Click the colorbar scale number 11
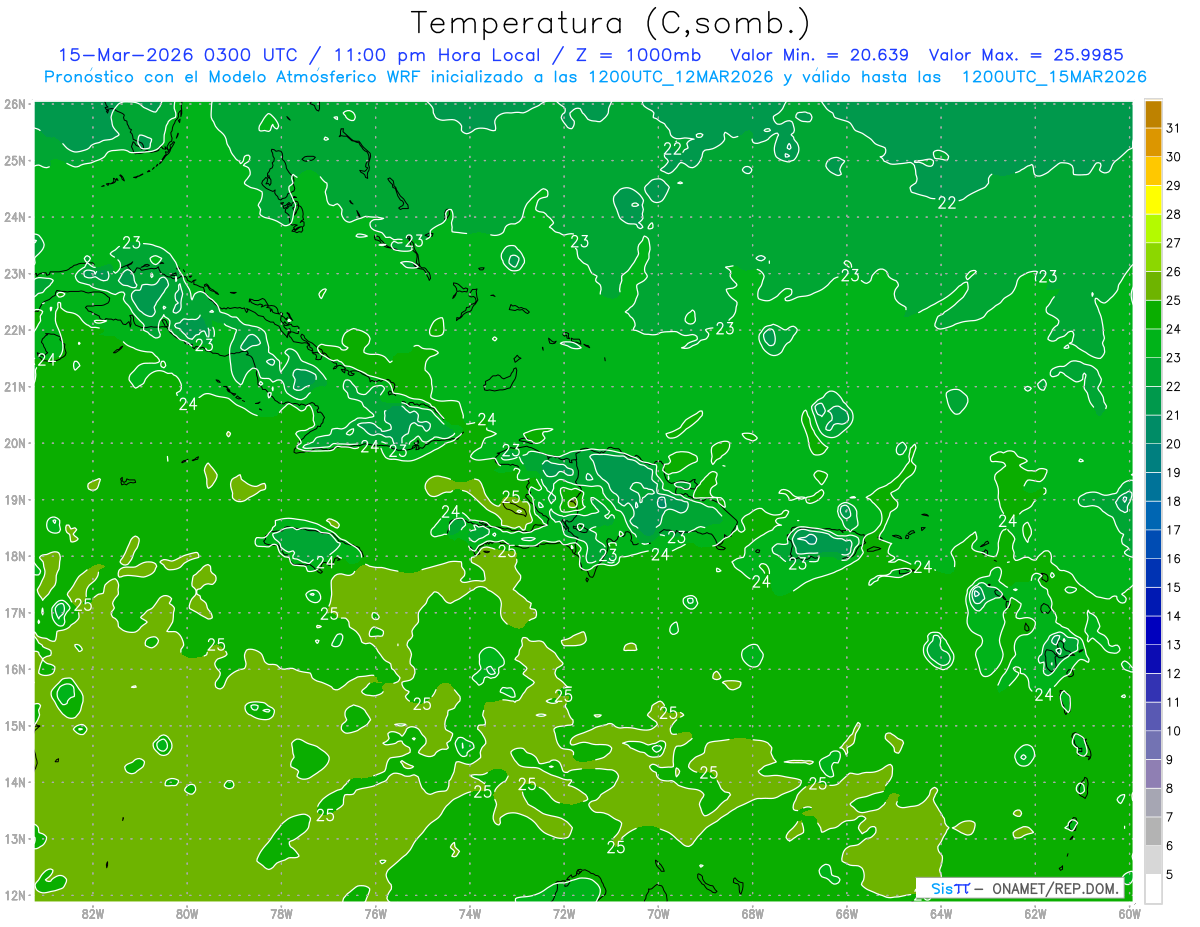Screen dimensions: 1200x927 tap(1173, 702)
